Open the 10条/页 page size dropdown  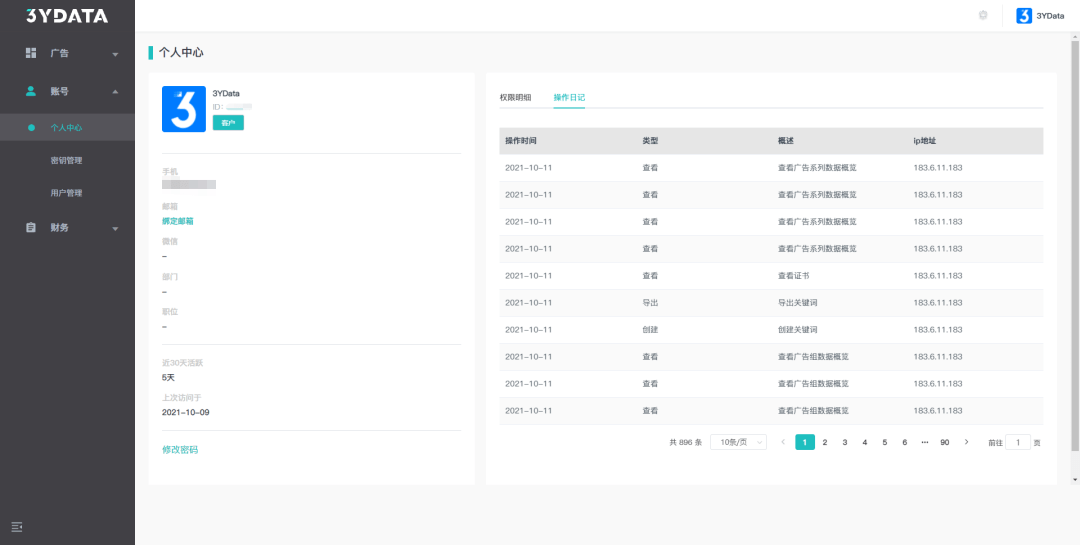(x=738, y=442)
